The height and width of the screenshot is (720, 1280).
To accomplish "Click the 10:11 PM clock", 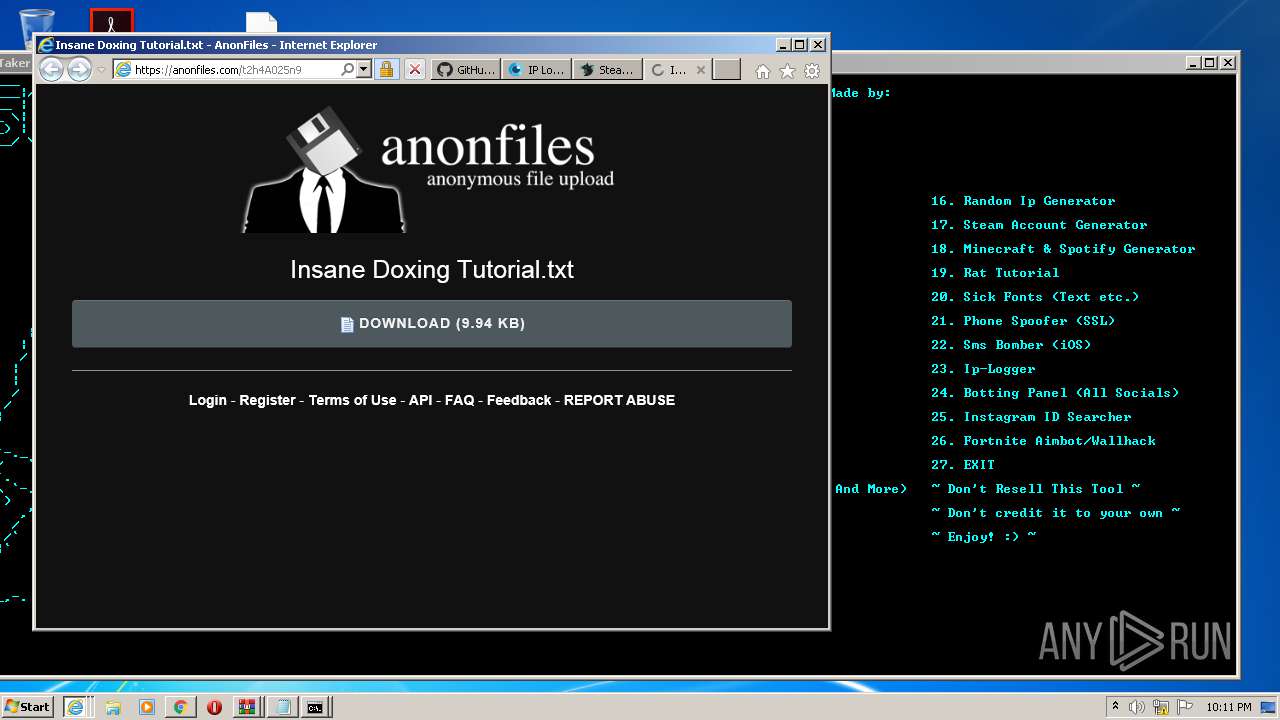I will [1228, 707].
